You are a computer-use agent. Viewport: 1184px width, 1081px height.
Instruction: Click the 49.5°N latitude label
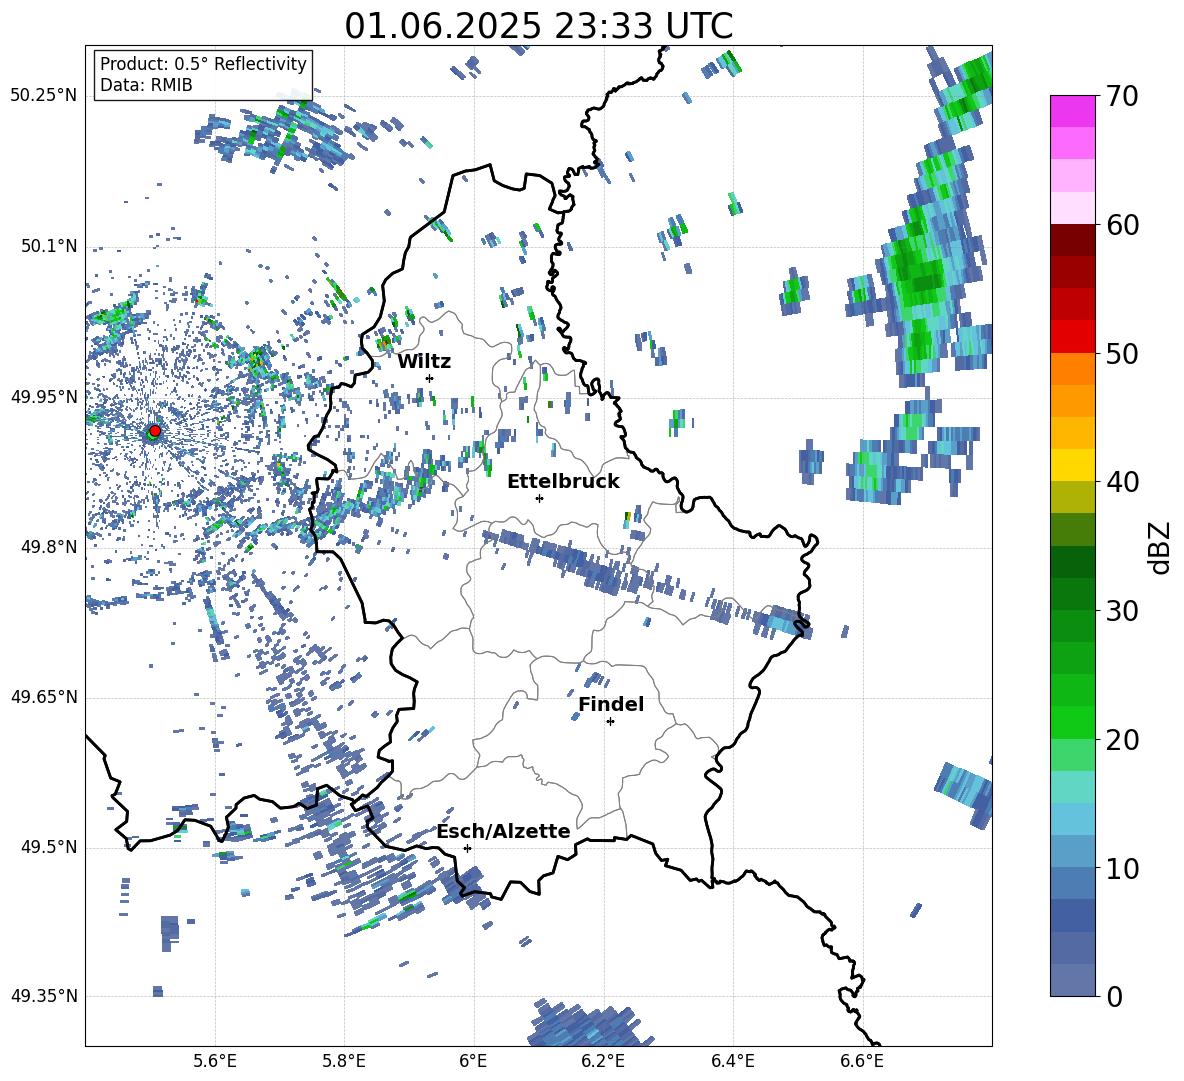(49, 847)
